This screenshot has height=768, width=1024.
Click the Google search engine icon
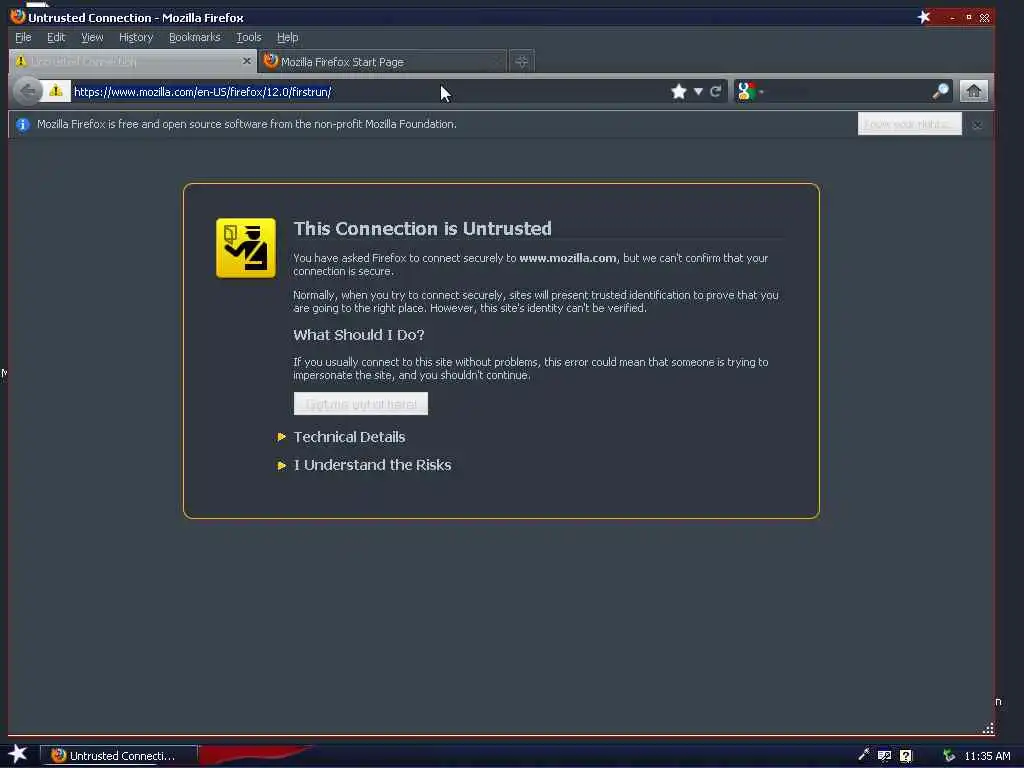coord(745,91)
